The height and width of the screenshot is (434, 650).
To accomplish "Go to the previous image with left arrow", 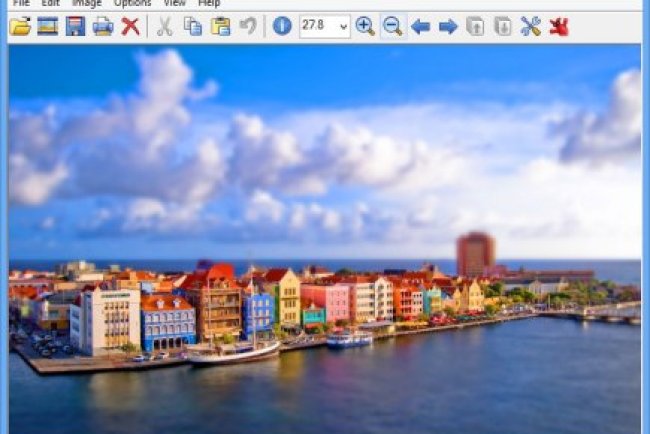I will click(420, 27).
